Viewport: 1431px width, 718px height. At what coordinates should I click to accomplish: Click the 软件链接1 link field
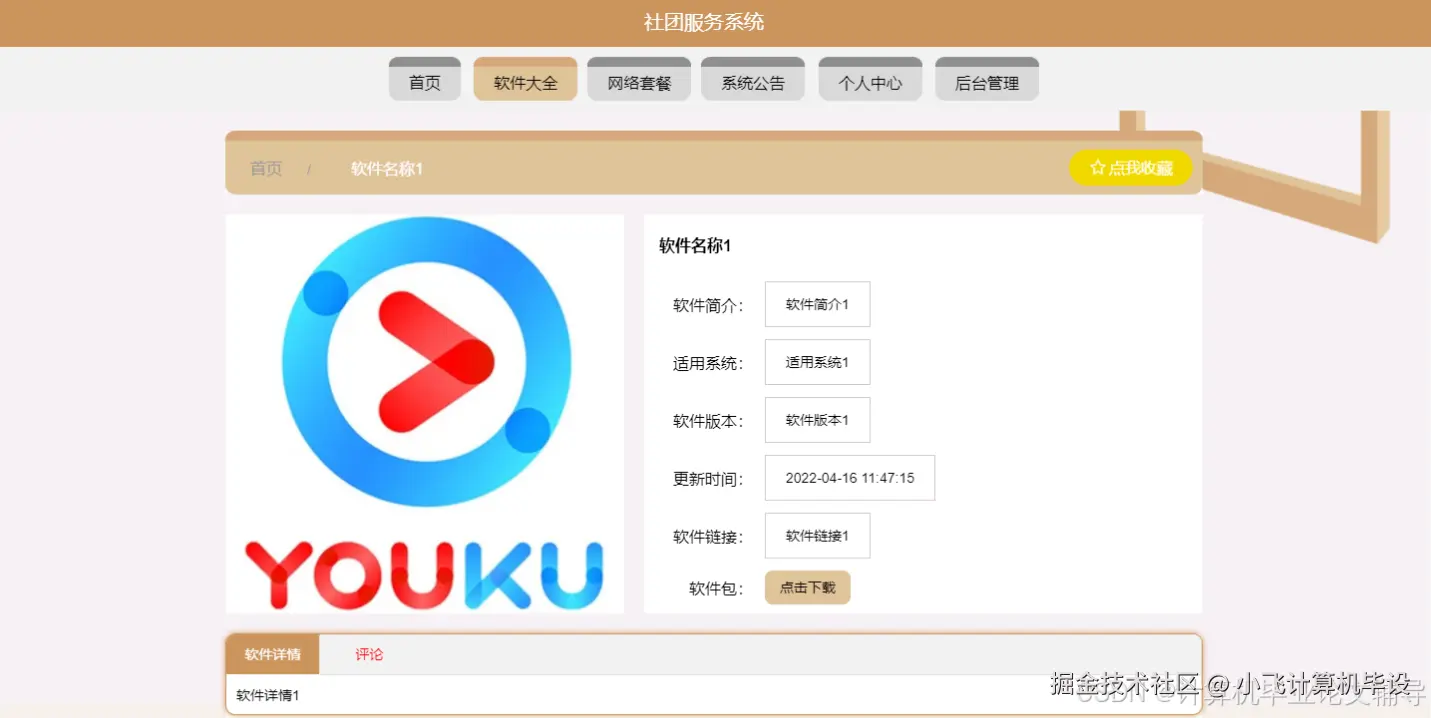pos(817,535)
